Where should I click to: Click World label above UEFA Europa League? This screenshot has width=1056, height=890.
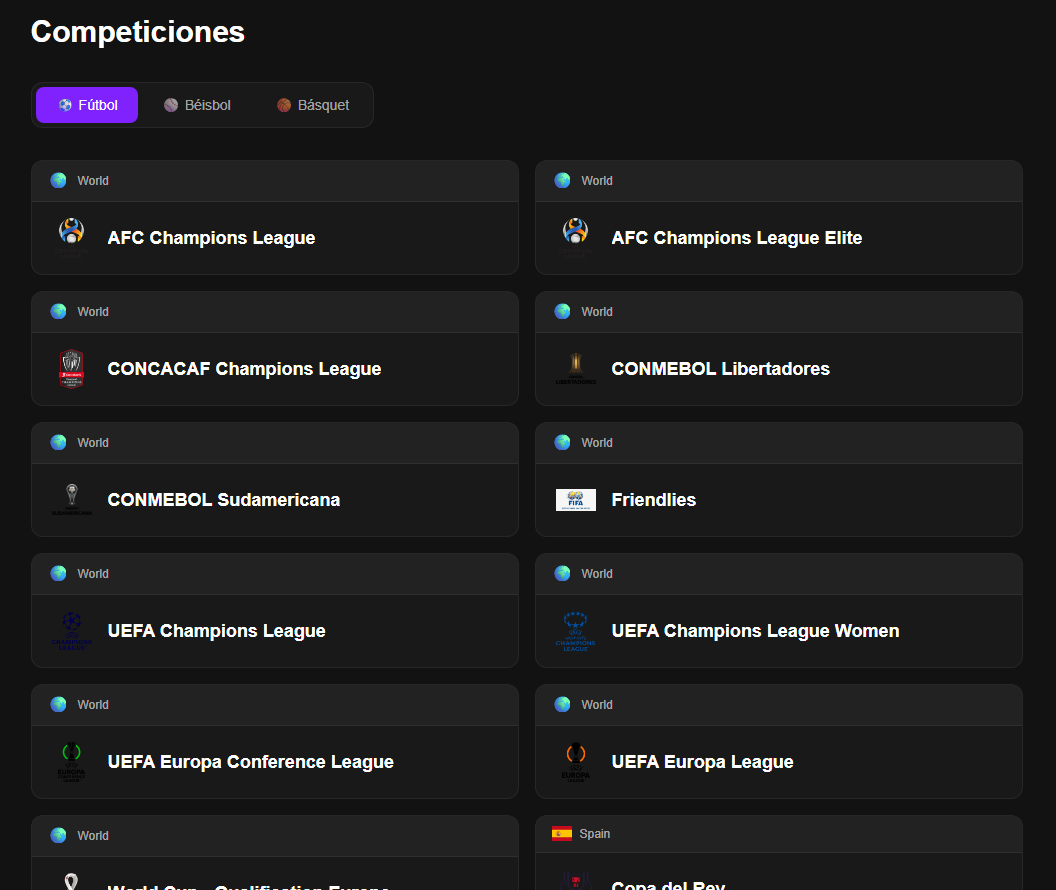[597, 704]
